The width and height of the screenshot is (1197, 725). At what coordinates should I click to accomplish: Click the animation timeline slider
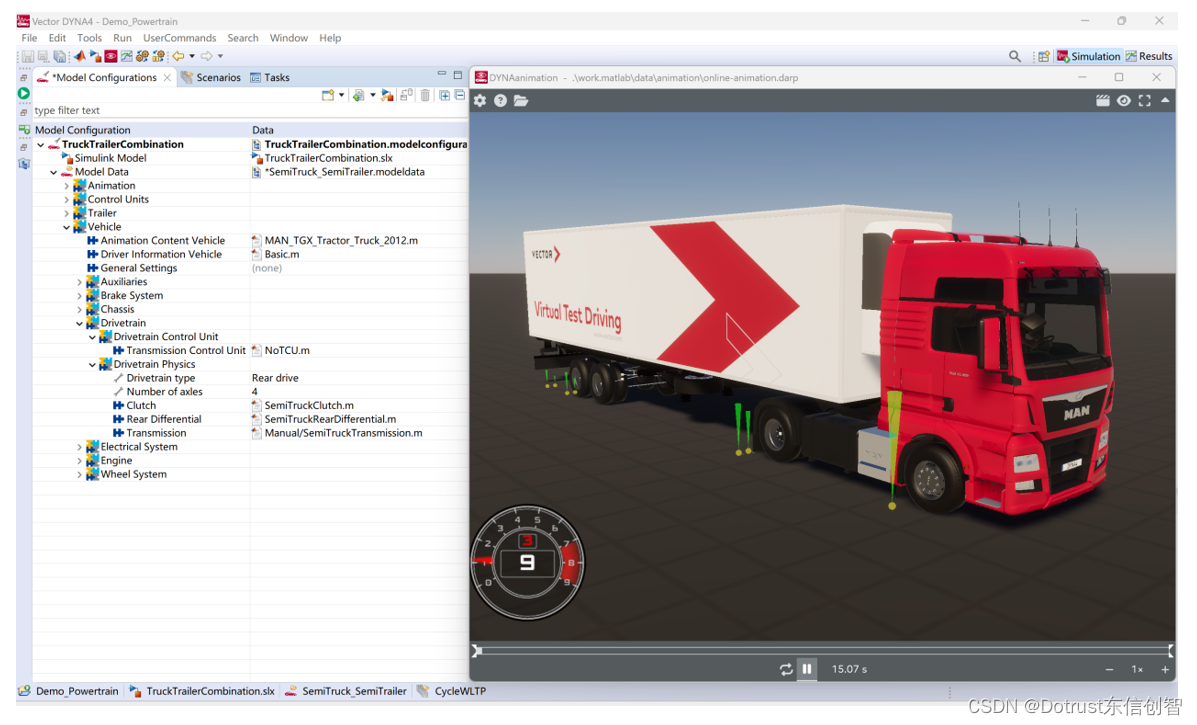click(823, 651)
